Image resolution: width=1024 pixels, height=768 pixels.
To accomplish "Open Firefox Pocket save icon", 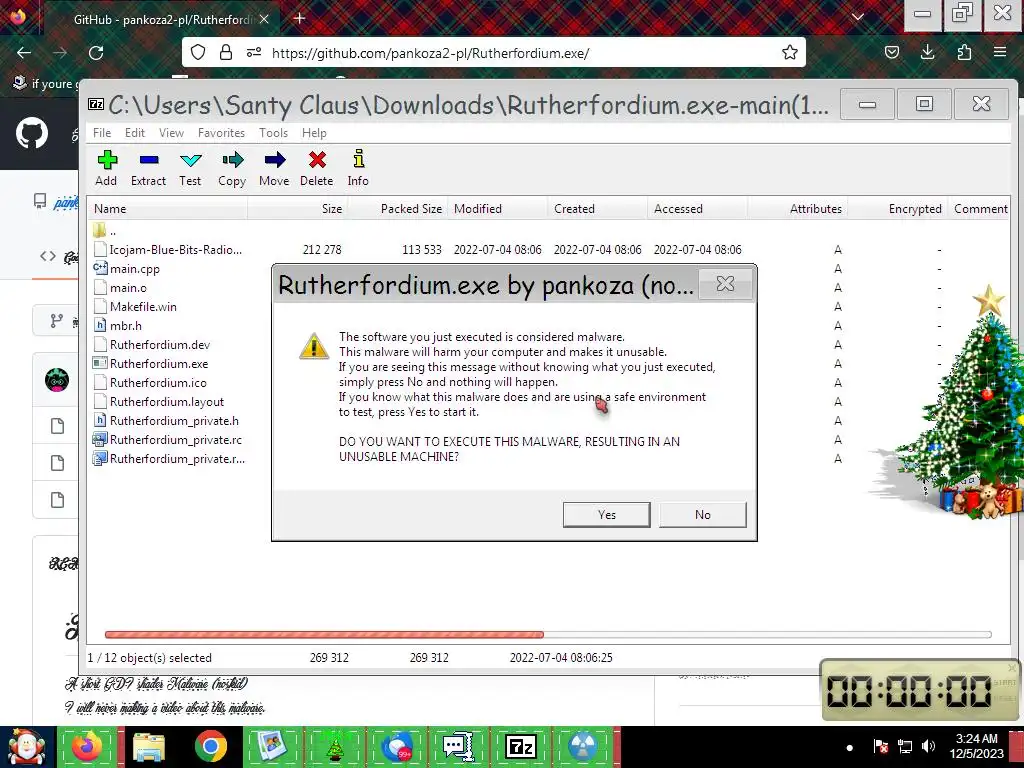I will (x=891, y=52).
